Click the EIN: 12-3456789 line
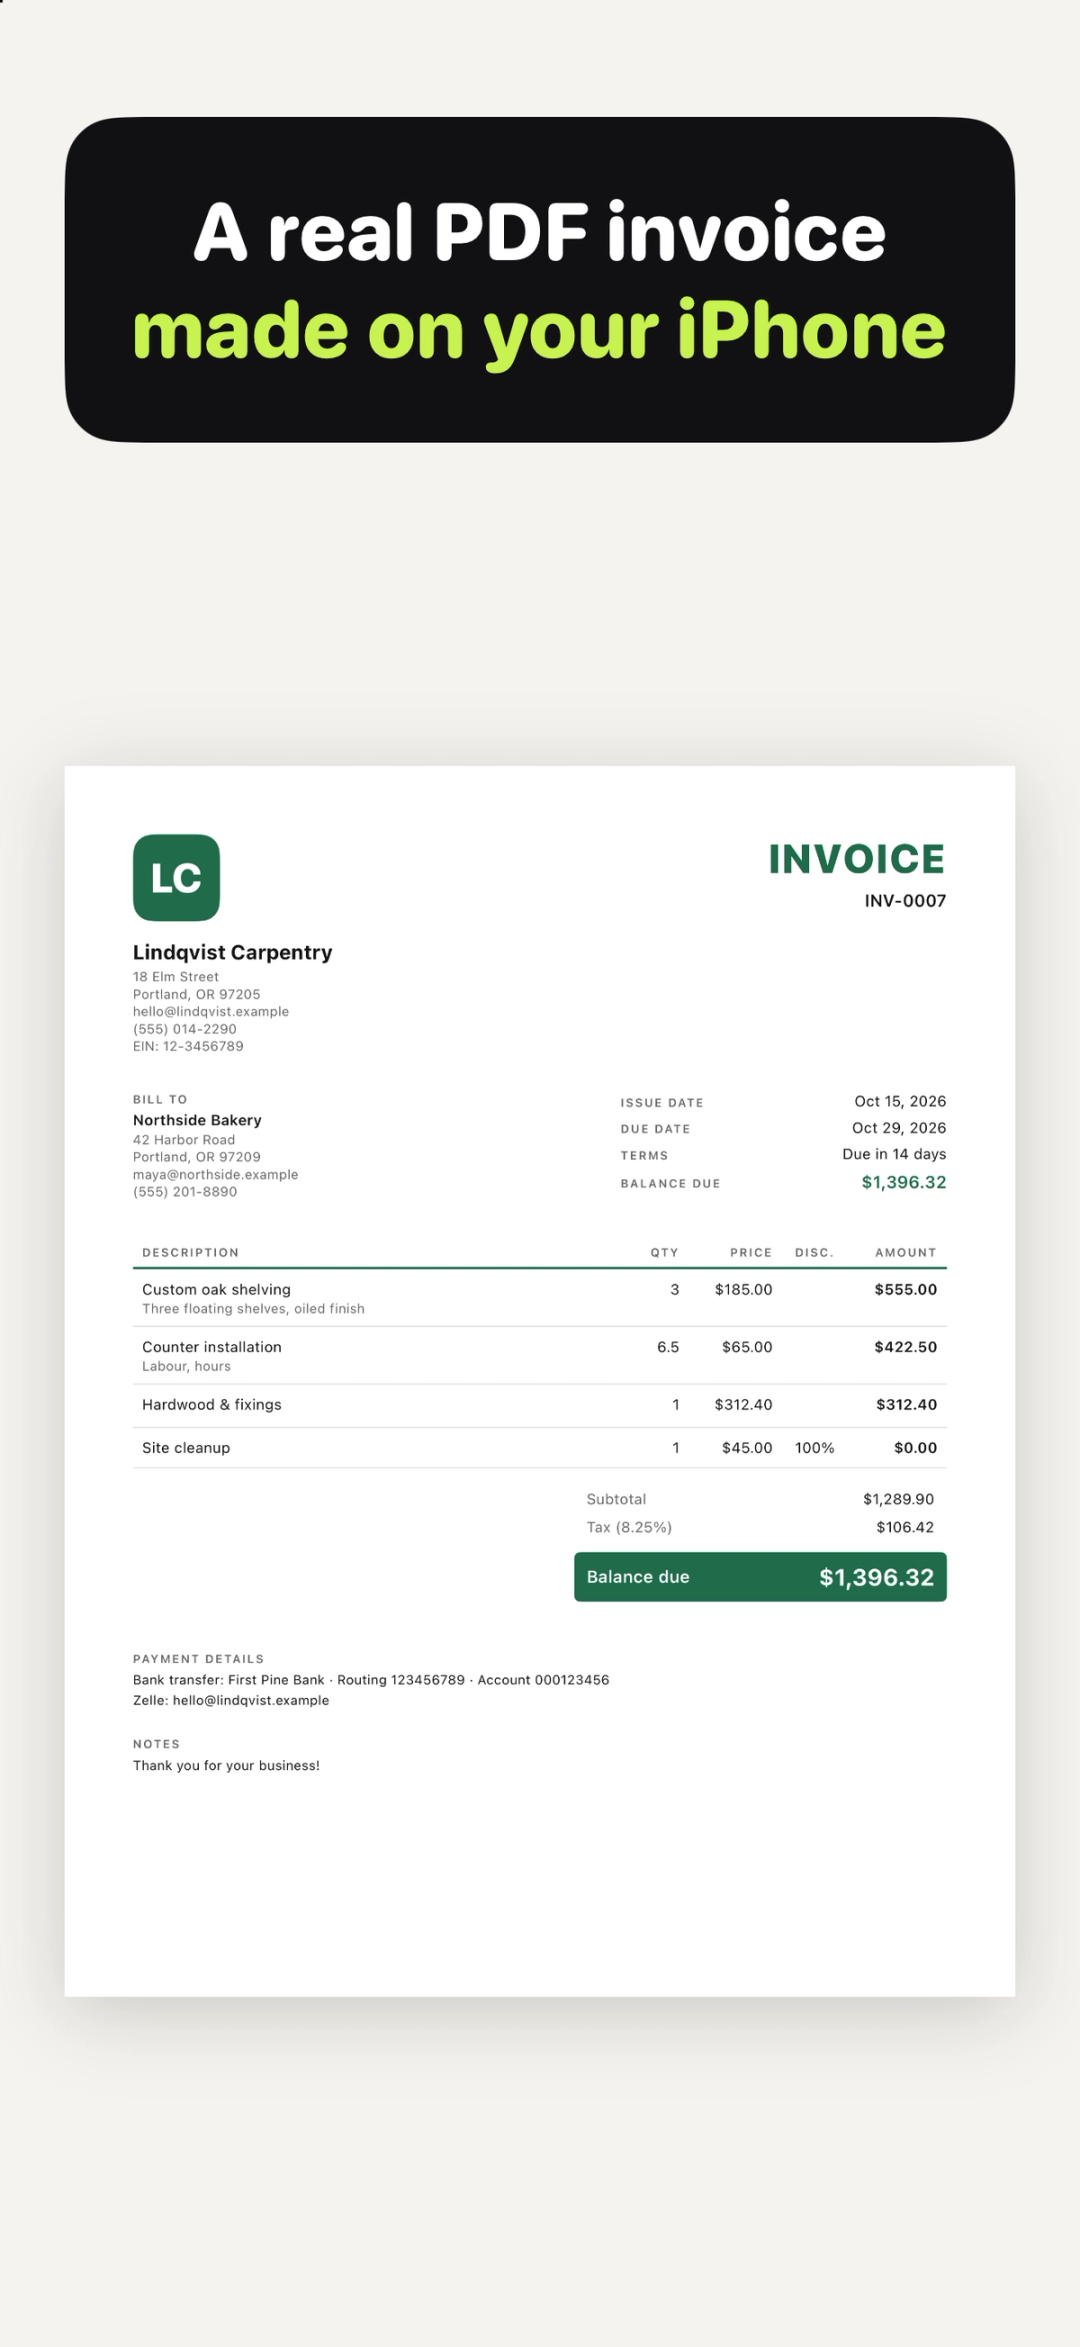The width and height of the screenshot is (1080, 2347). click(188, 1046)
